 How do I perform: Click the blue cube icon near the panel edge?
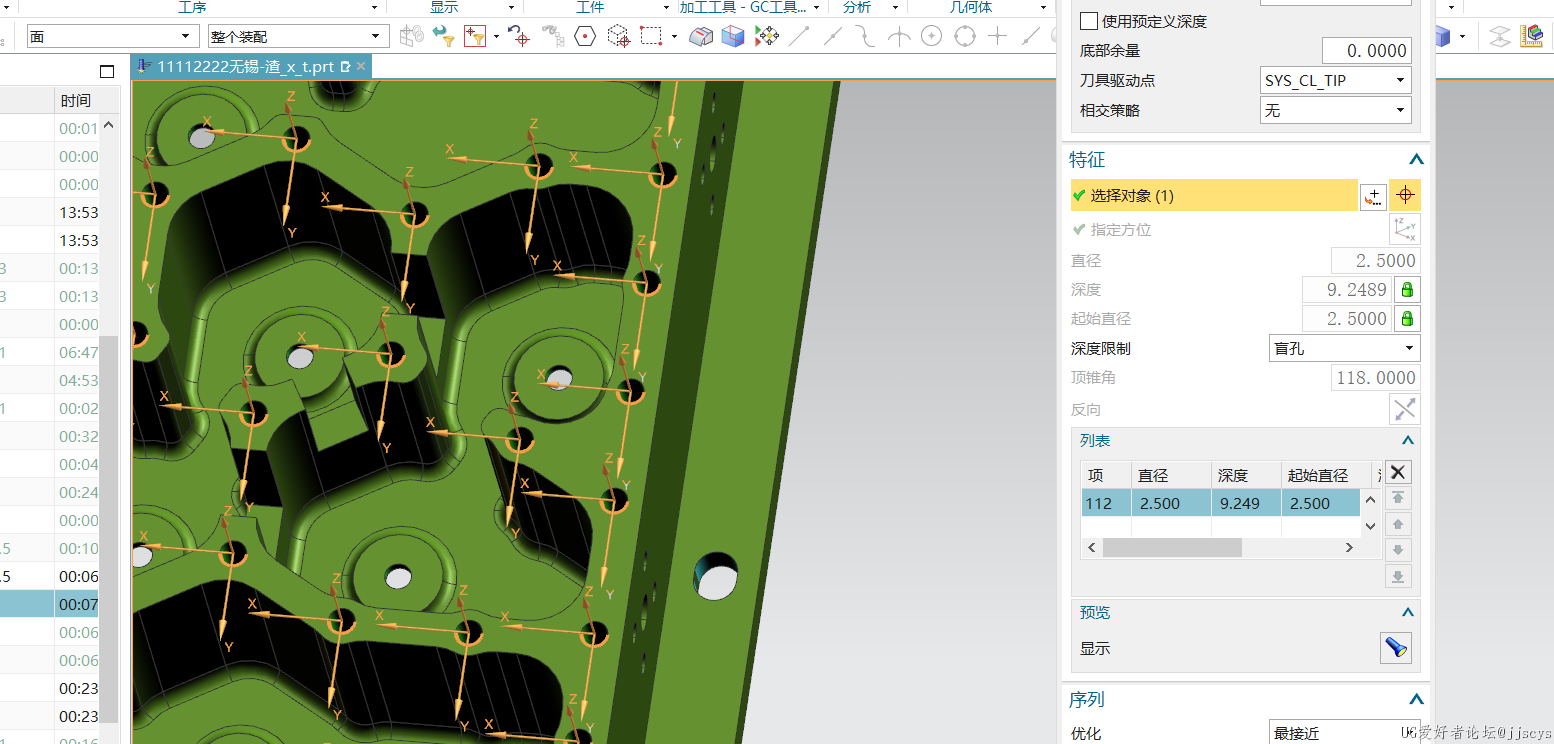(x=1443, y=37)
